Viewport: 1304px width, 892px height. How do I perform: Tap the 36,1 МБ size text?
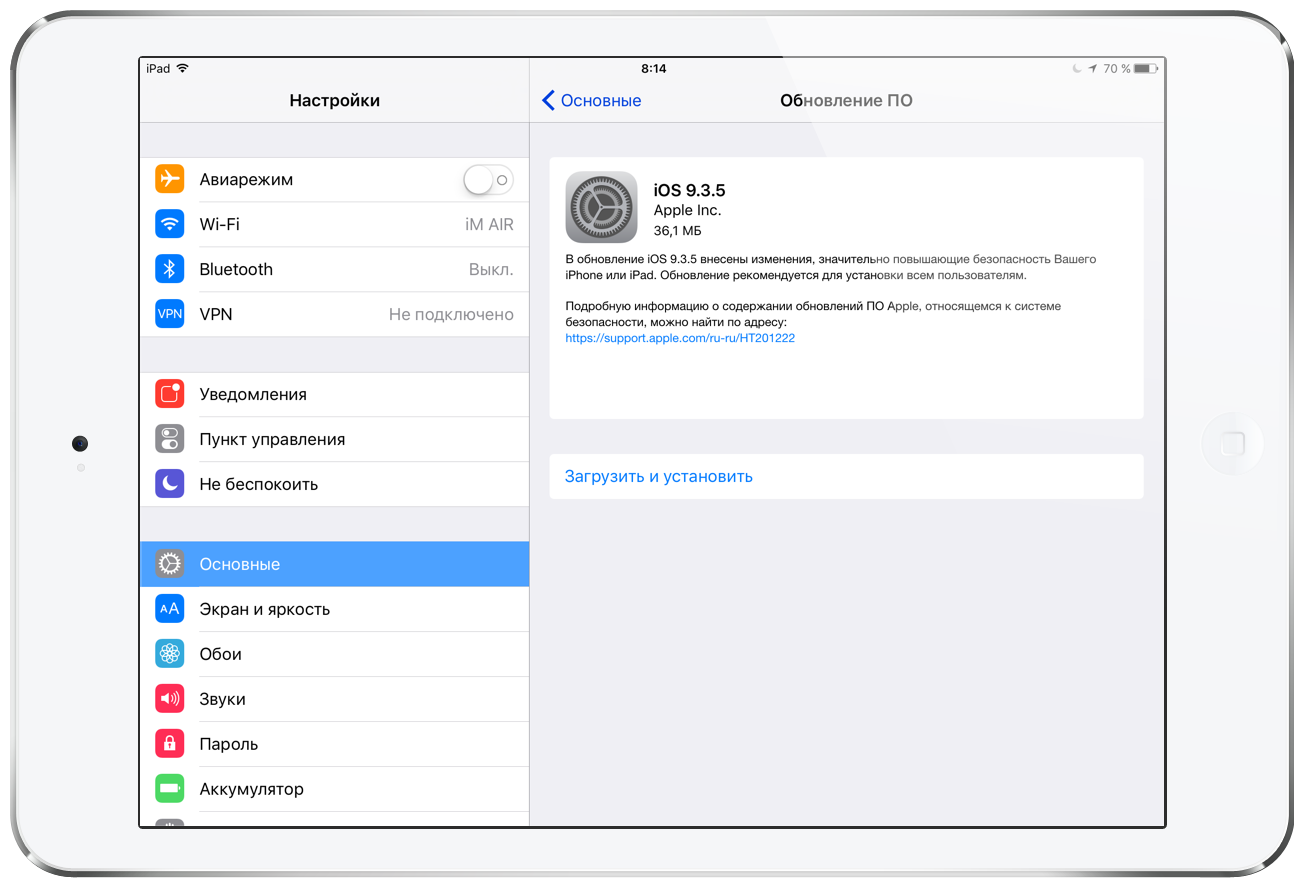pos(677,231)
